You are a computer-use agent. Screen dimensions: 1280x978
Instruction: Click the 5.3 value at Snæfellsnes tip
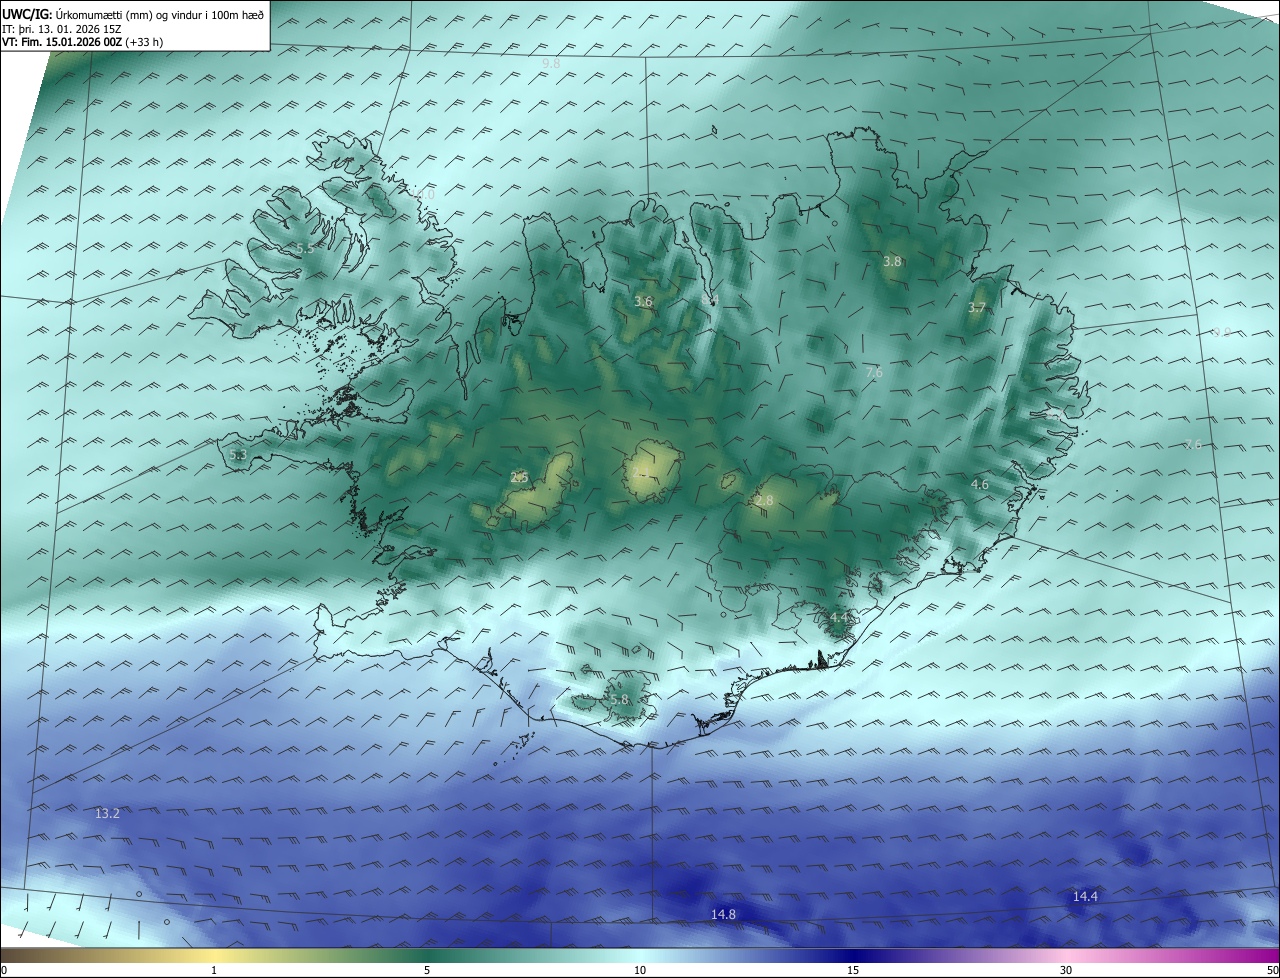(237, 455)
